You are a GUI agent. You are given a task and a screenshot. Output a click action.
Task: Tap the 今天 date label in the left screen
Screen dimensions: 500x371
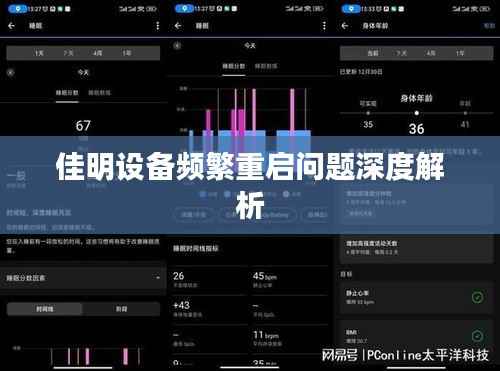click(83, 72)
